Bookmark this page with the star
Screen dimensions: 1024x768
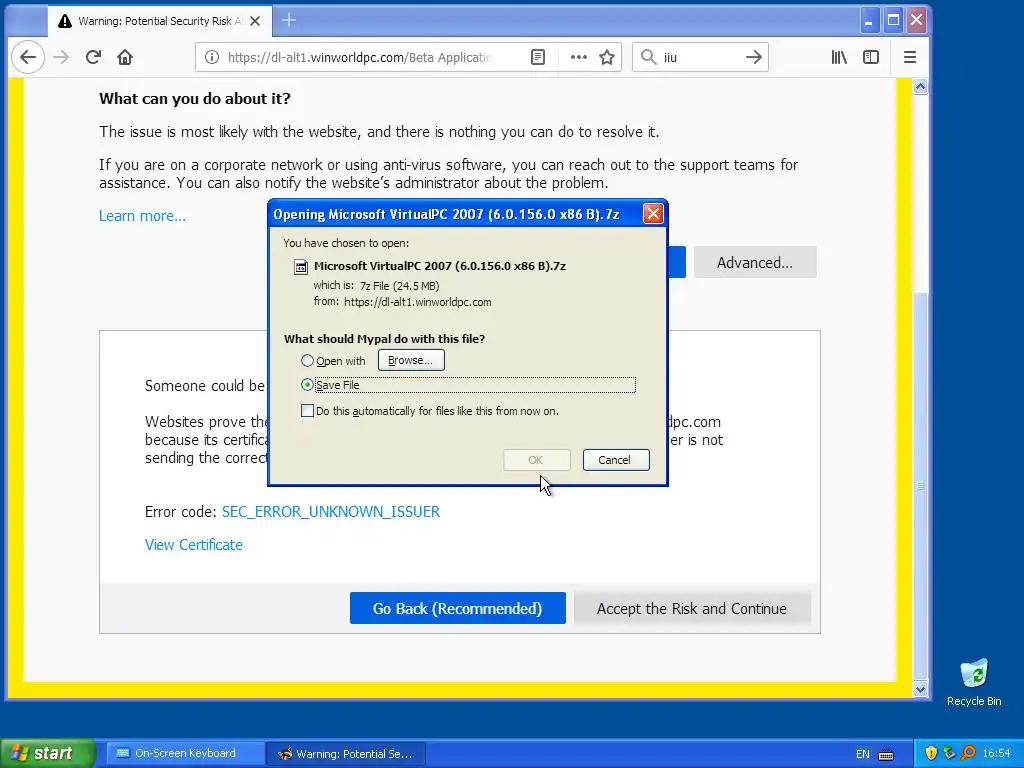607,57
